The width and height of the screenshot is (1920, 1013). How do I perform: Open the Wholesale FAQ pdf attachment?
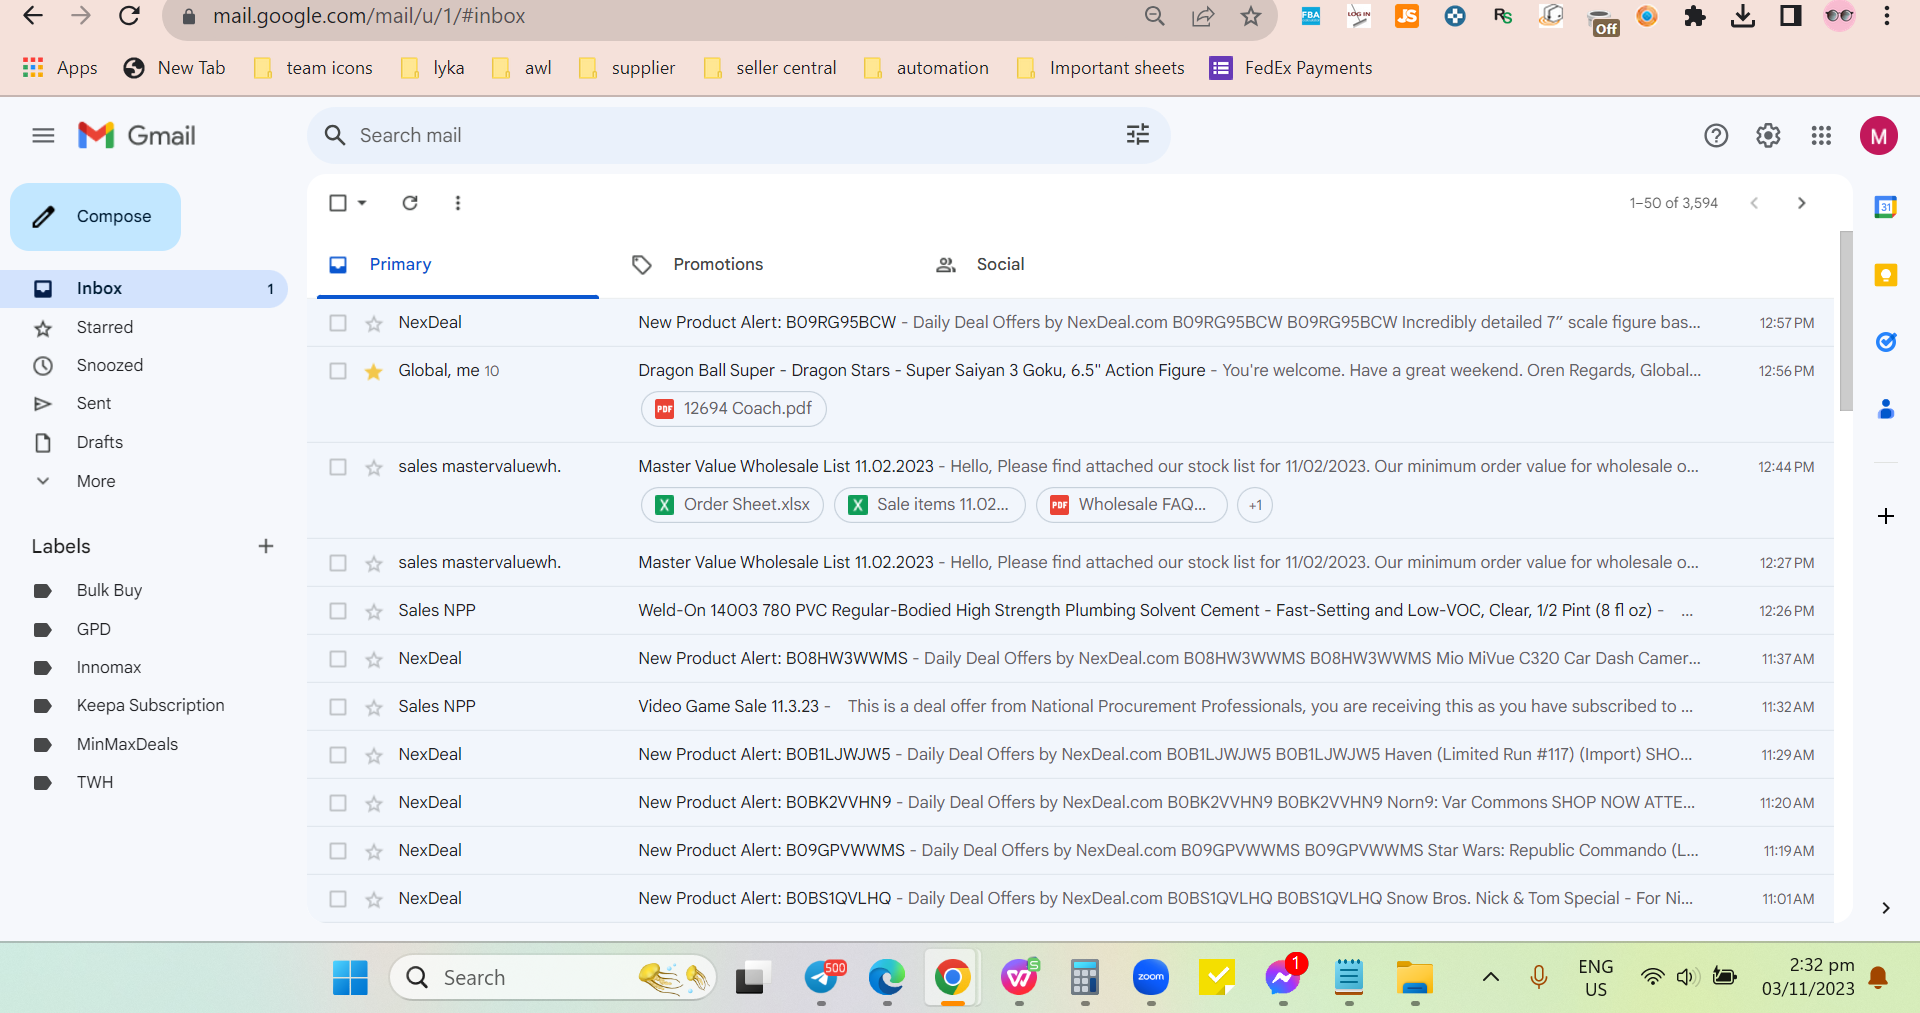[x=1132, y=504]
